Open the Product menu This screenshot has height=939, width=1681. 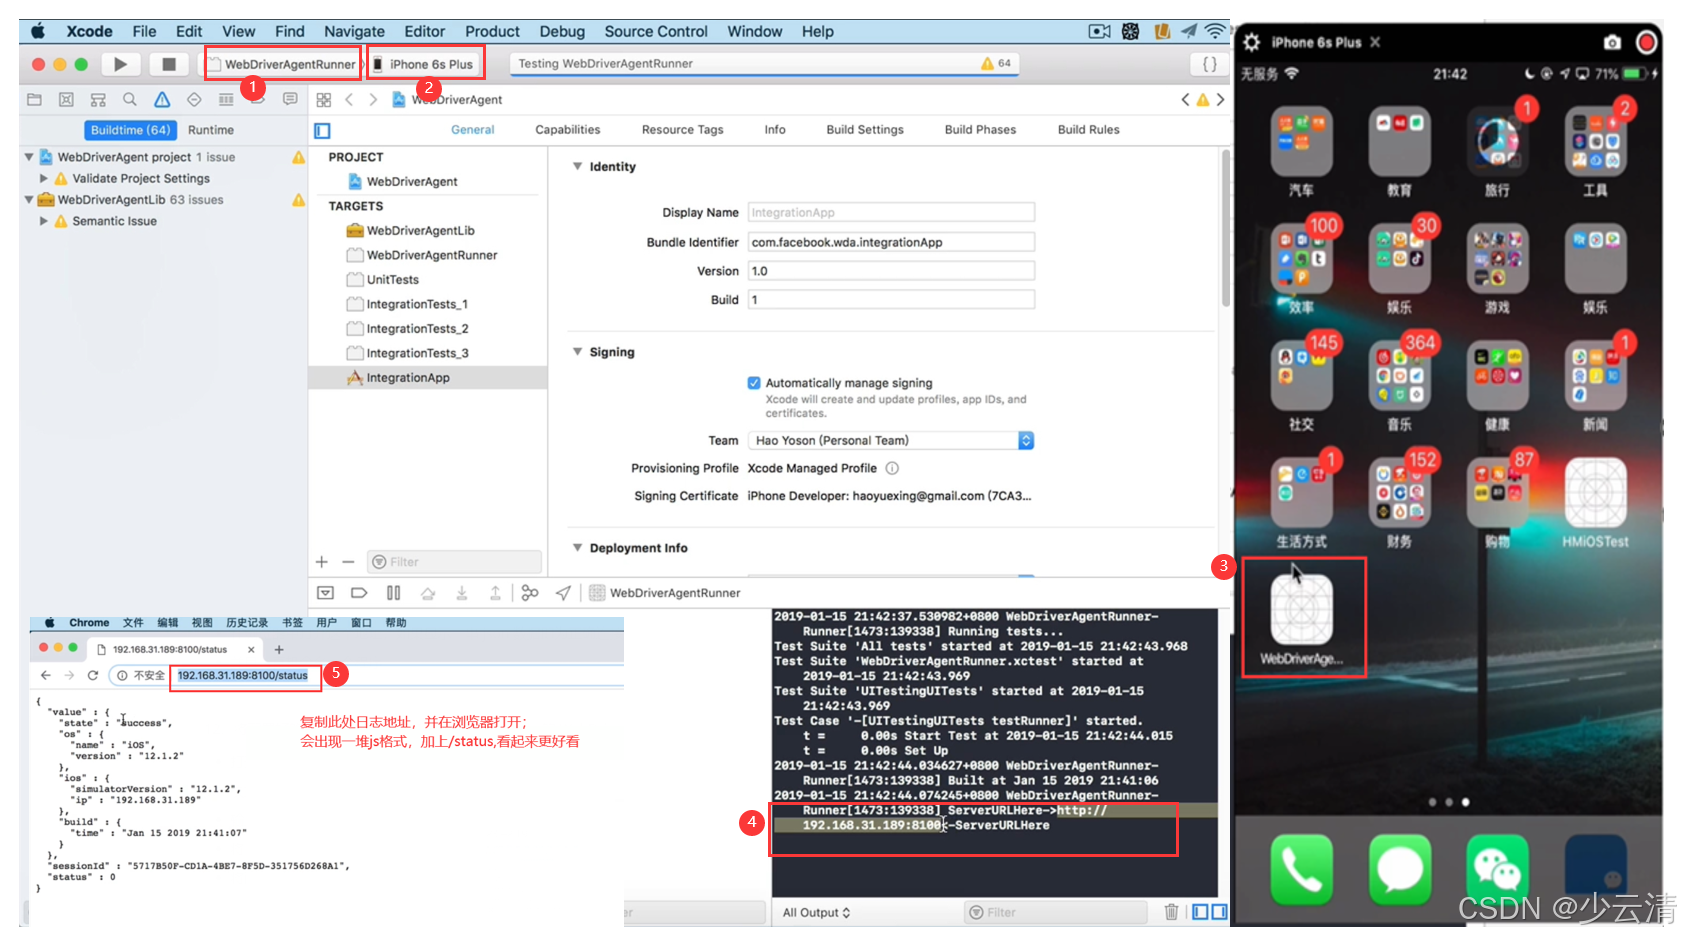[492, 31]
